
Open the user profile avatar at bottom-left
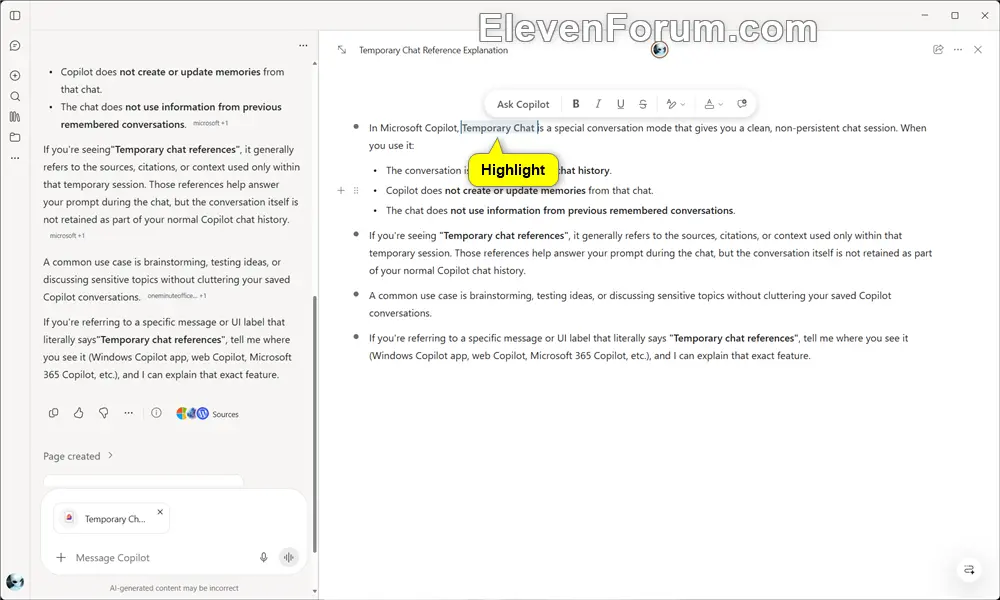(15, 581)
